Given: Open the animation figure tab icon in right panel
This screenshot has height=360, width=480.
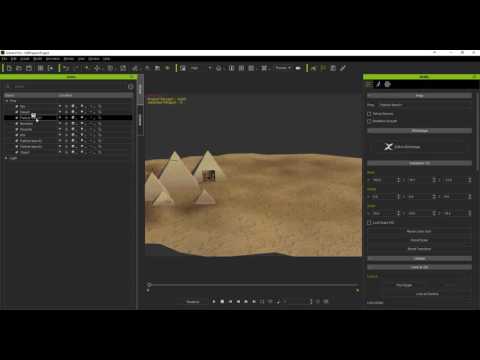Looking at the screenshot, I should pos(378,84).
